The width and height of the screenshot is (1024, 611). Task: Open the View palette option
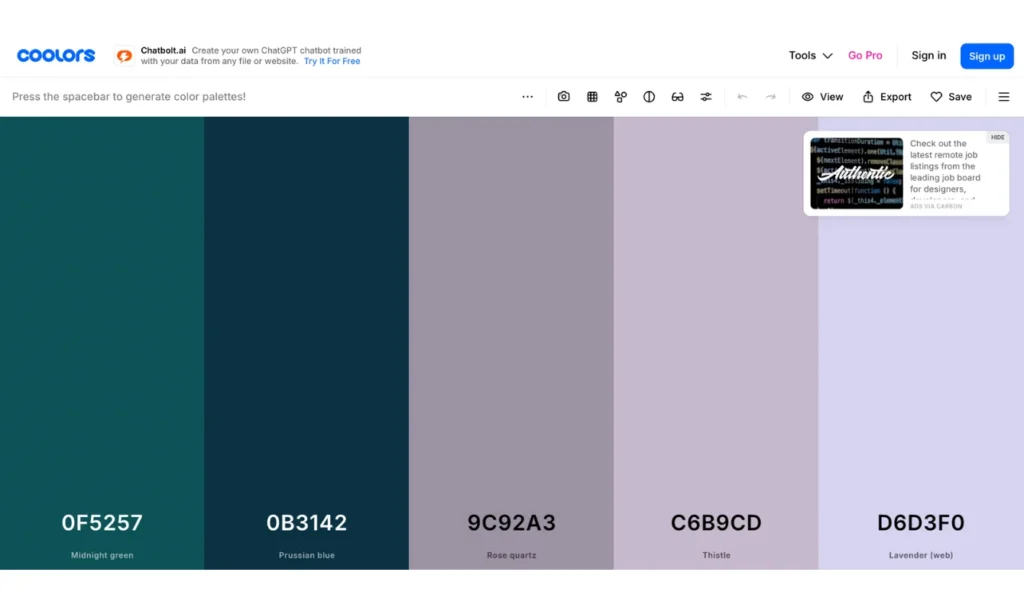click(822, 97)
